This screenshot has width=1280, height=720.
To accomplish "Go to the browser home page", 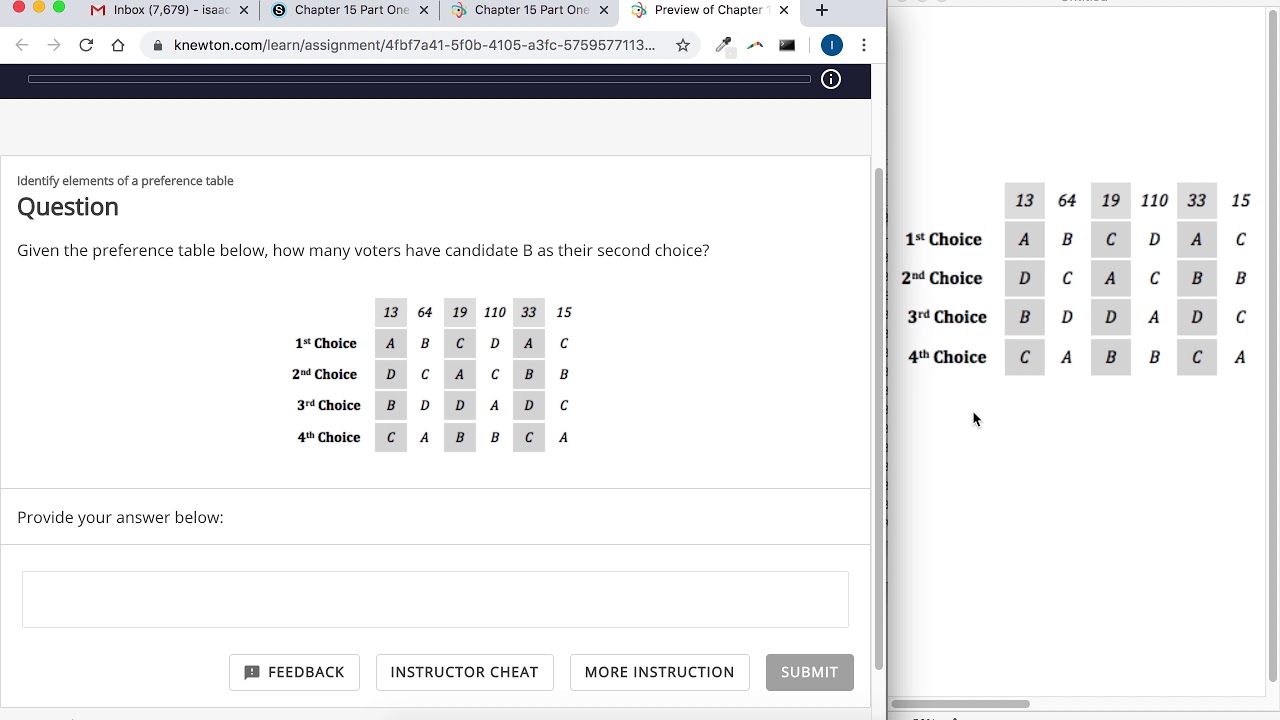I will (118, 45).
